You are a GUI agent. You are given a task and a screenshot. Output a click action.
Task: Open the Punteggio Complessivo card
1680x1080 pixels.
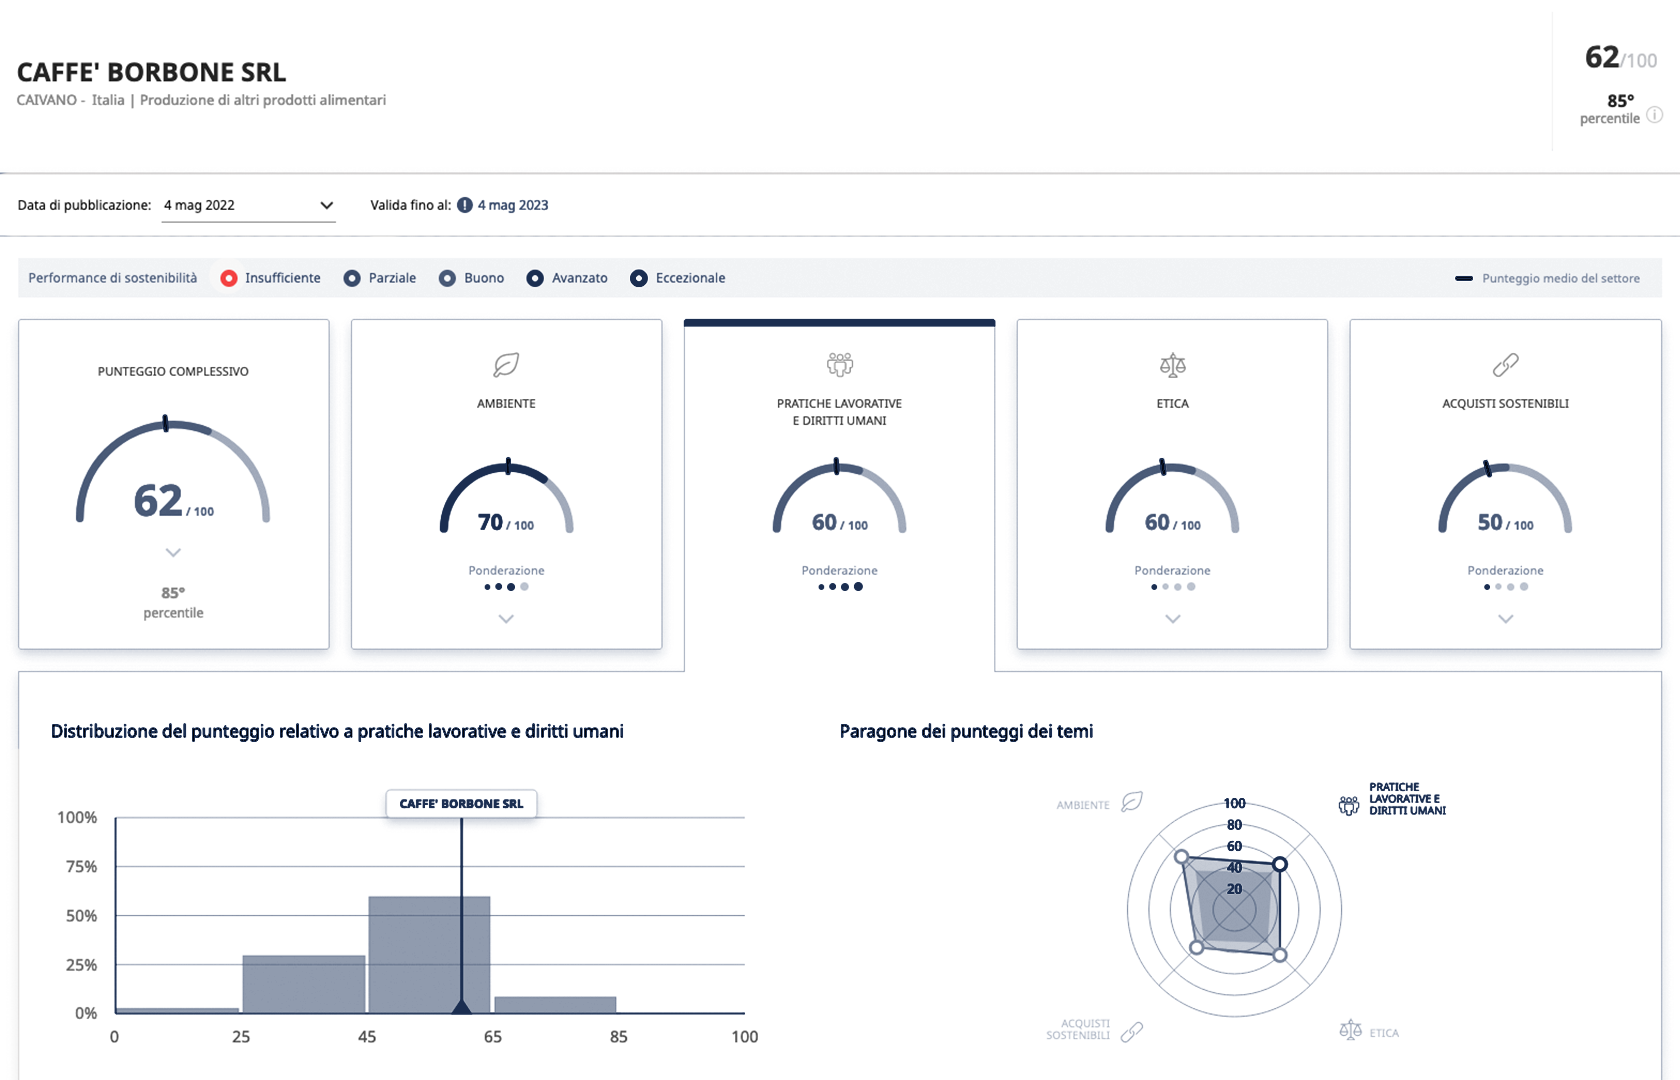tap(173, 484)
